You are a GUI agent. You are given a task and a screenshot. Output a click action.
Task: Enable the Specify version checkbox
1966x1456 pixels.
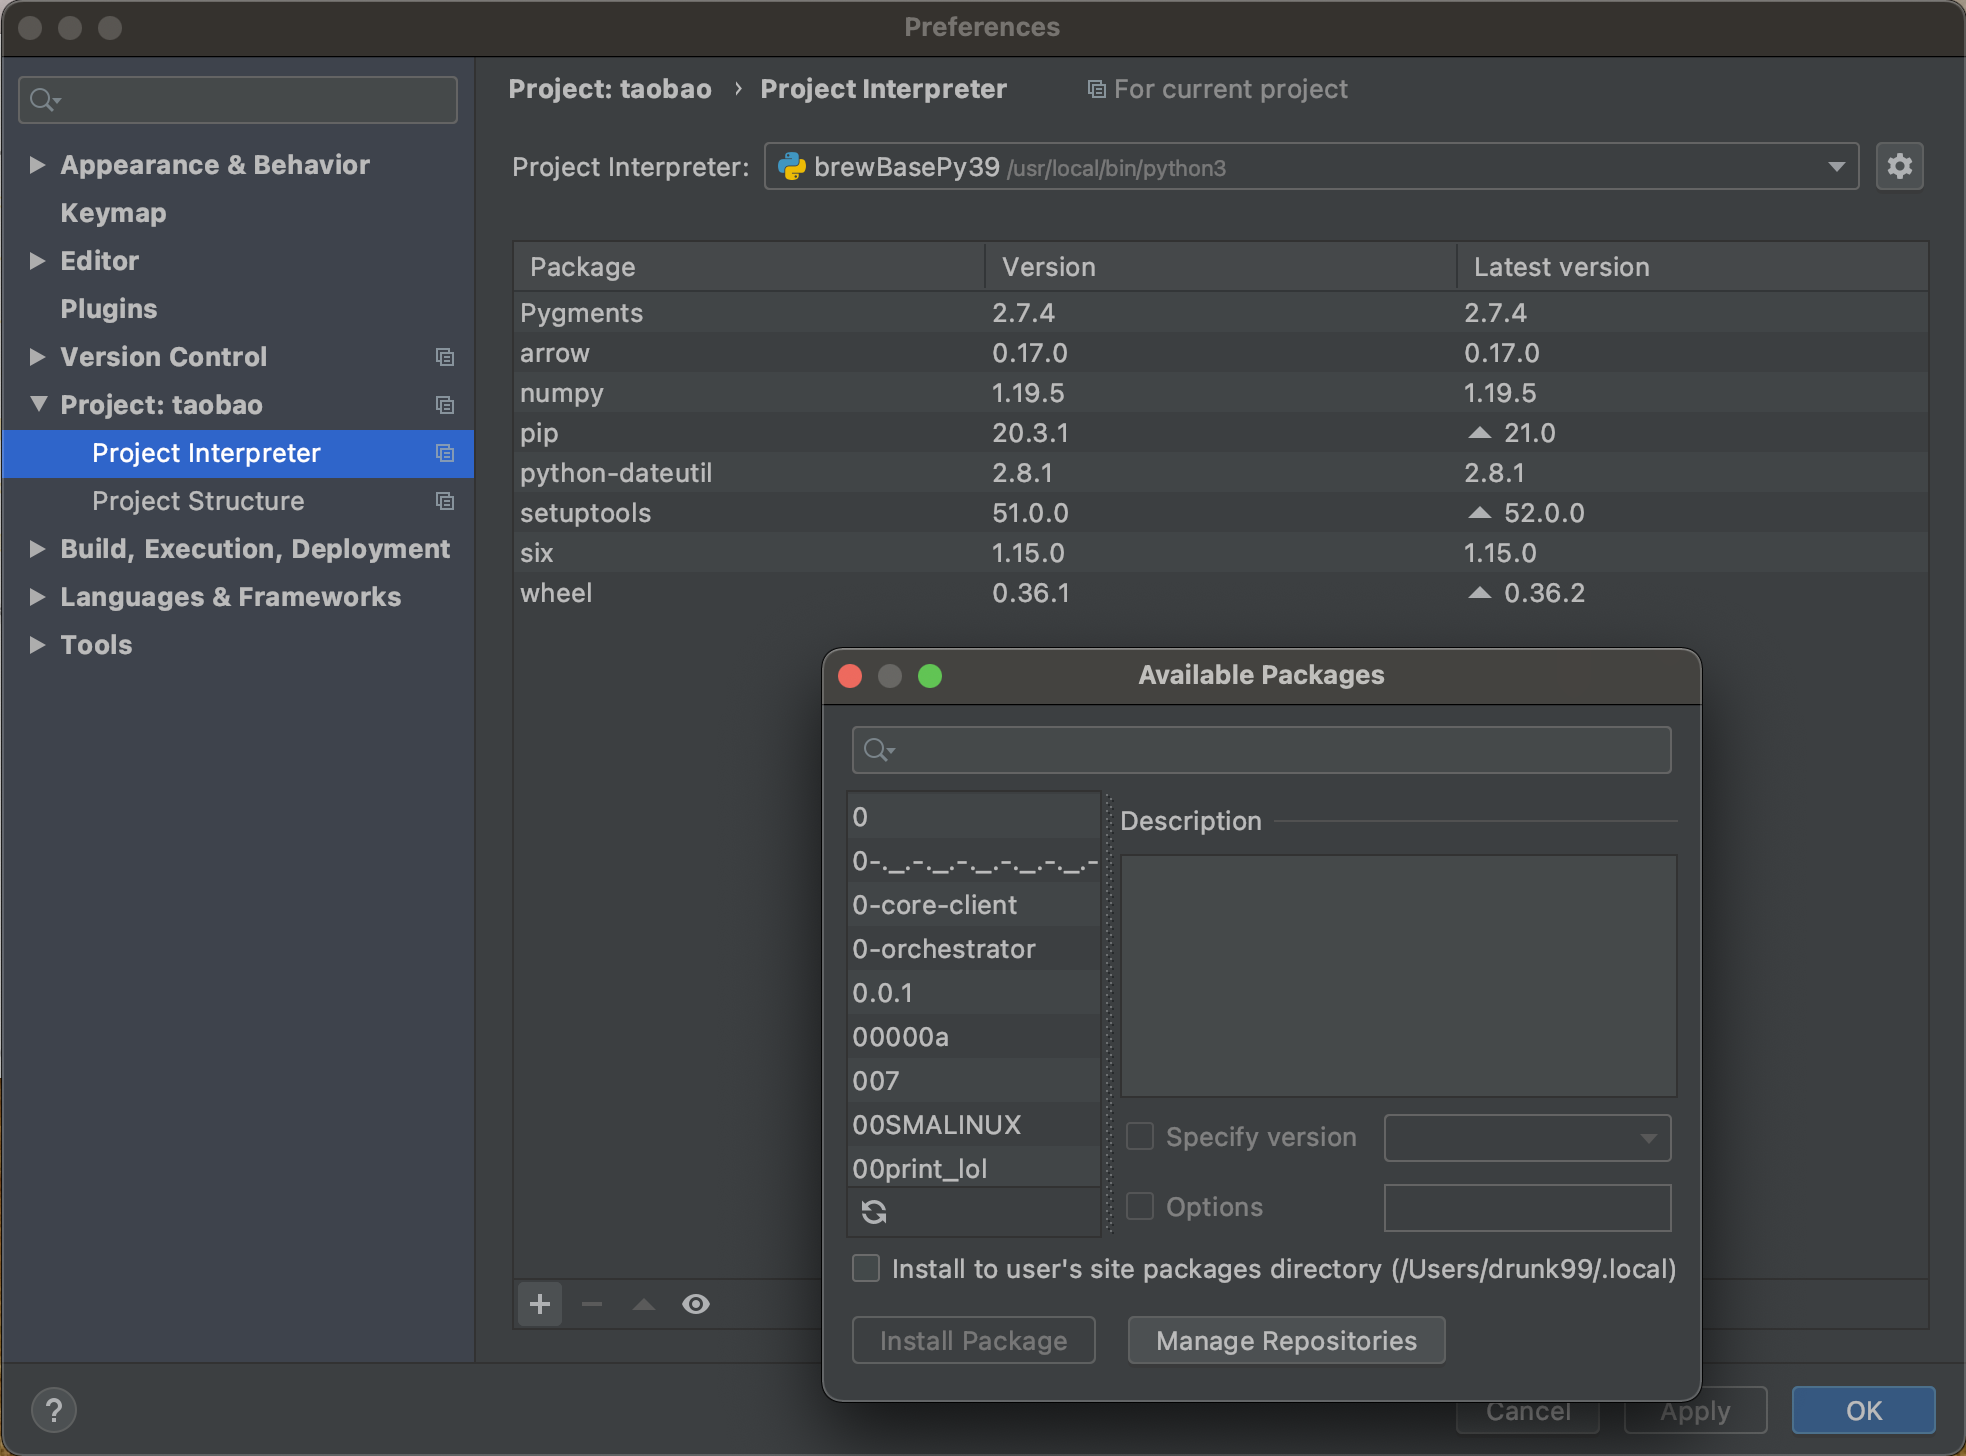click(1140, 1137)
